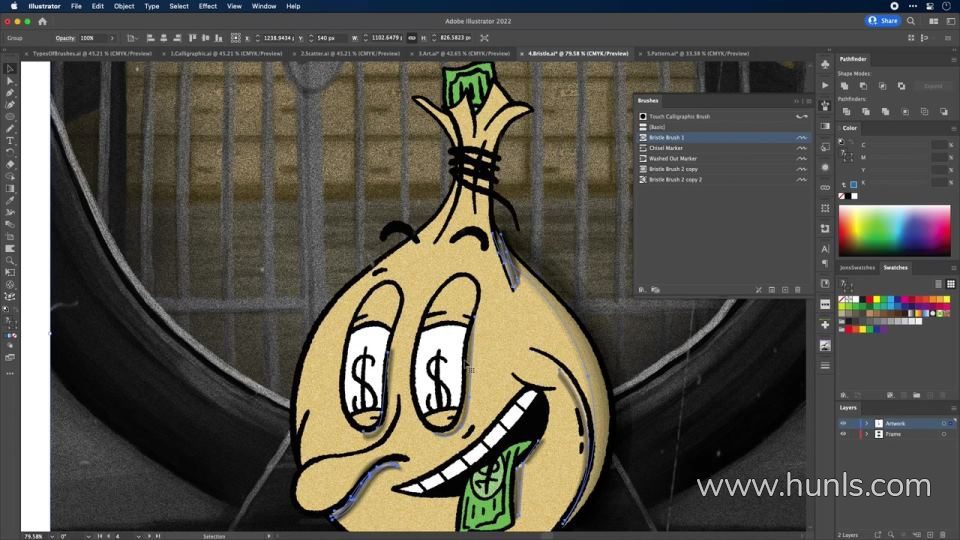Click the Opacity value input field
The width and height of the screenshot is (960, 540).
[92, 38]
